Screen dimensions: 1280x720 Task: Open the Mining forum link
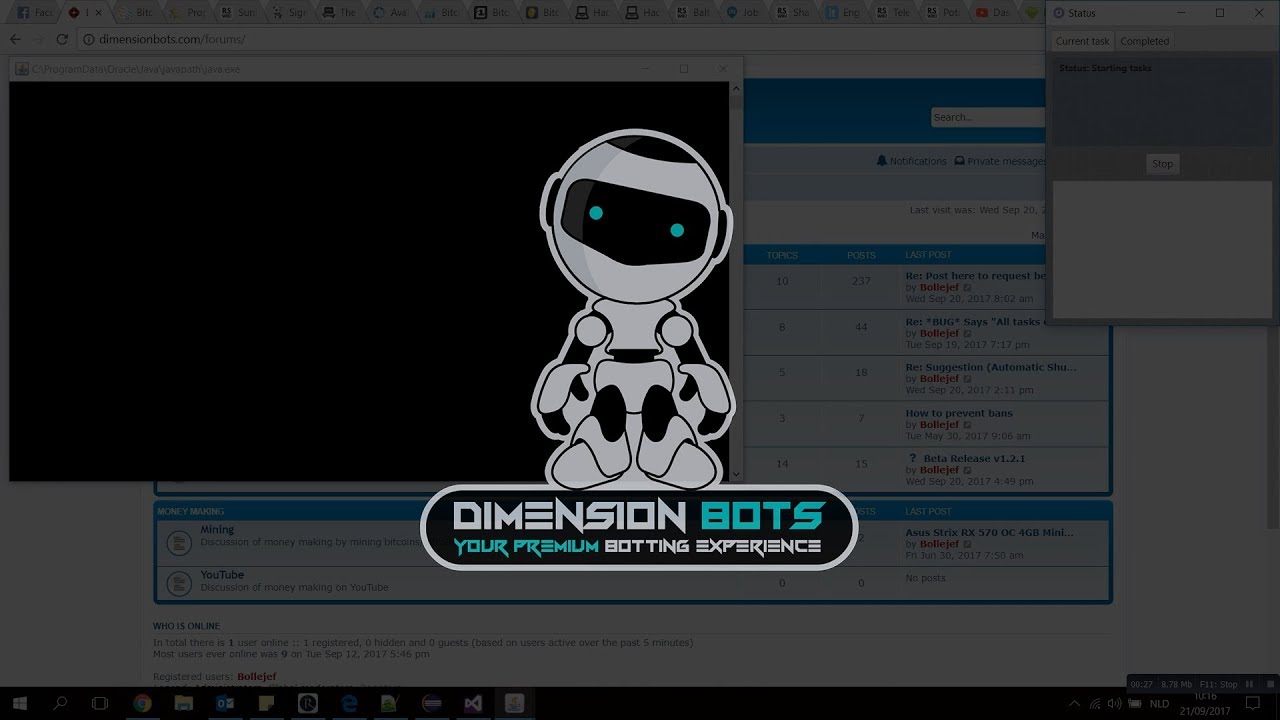tap(217, 530)
